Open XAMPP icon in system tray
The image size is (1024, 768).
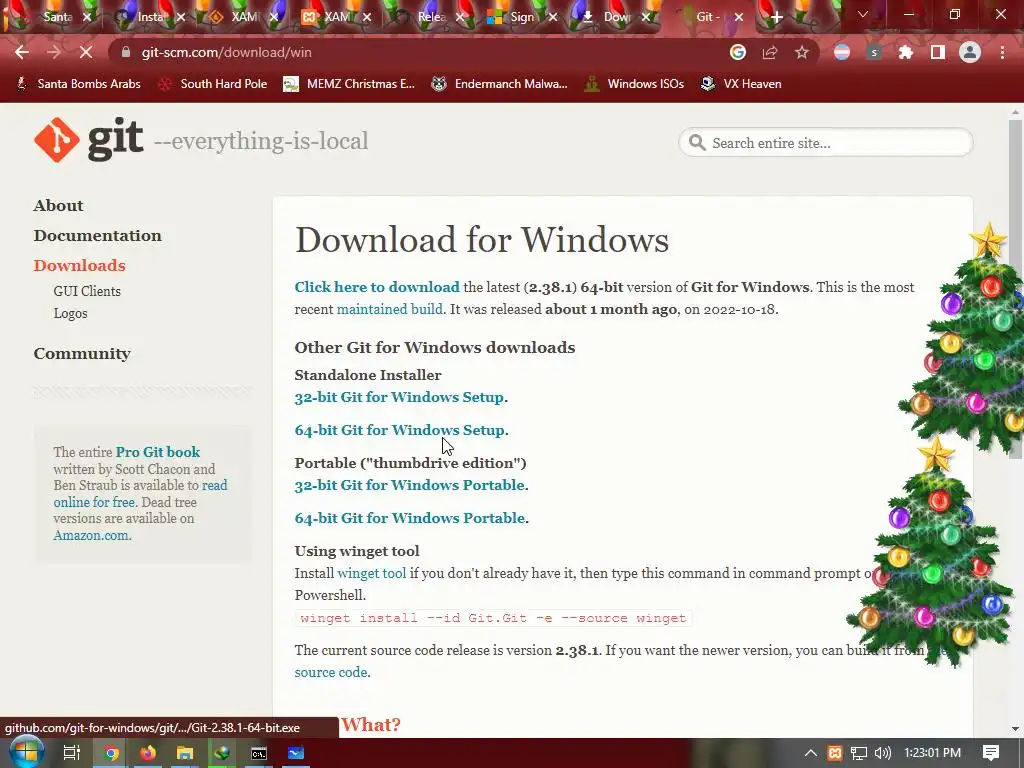pos(835,753)
